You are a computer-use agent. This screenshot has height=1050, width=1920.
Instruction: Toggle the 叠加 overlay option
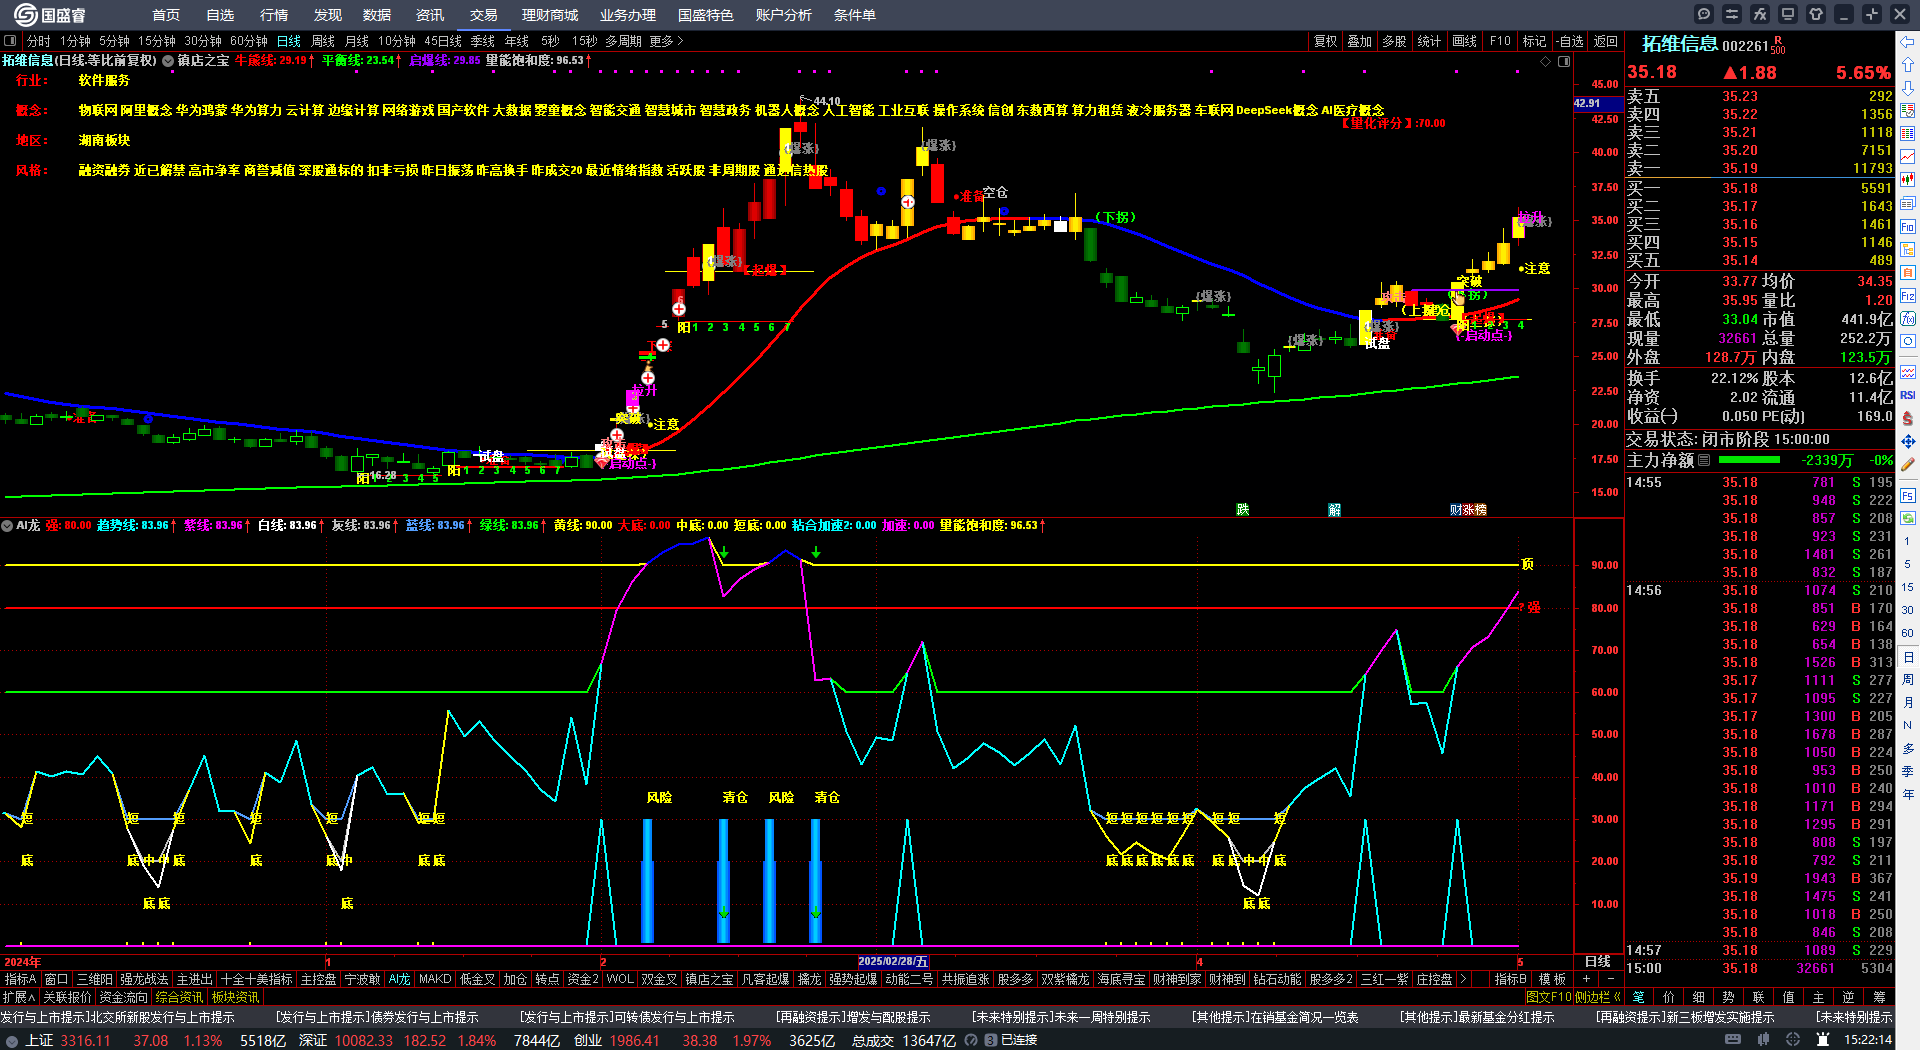pos(1359,41)
